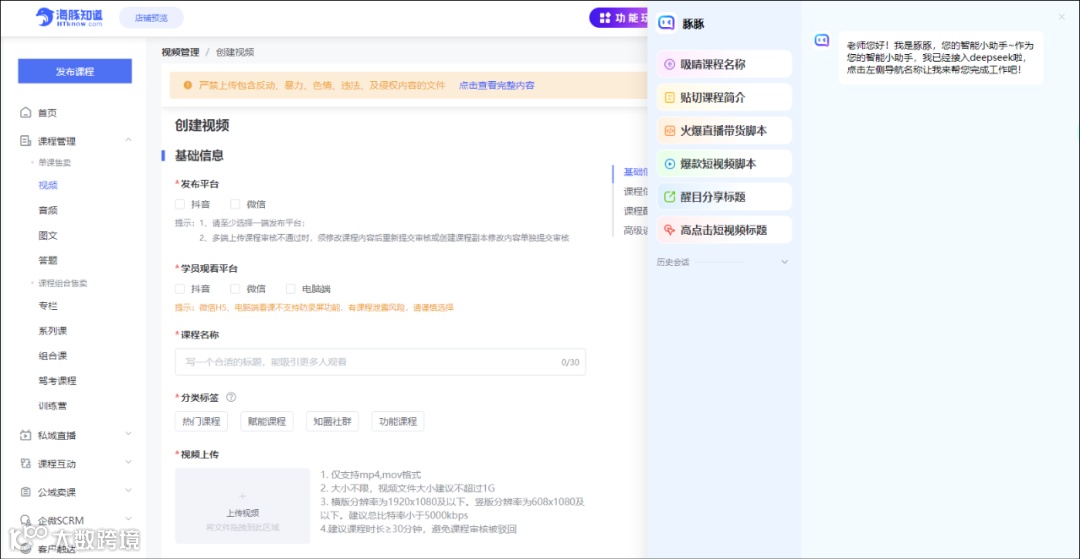Click the 店铺预览 button
The image size is (1080, 559).
click(151, 18)
